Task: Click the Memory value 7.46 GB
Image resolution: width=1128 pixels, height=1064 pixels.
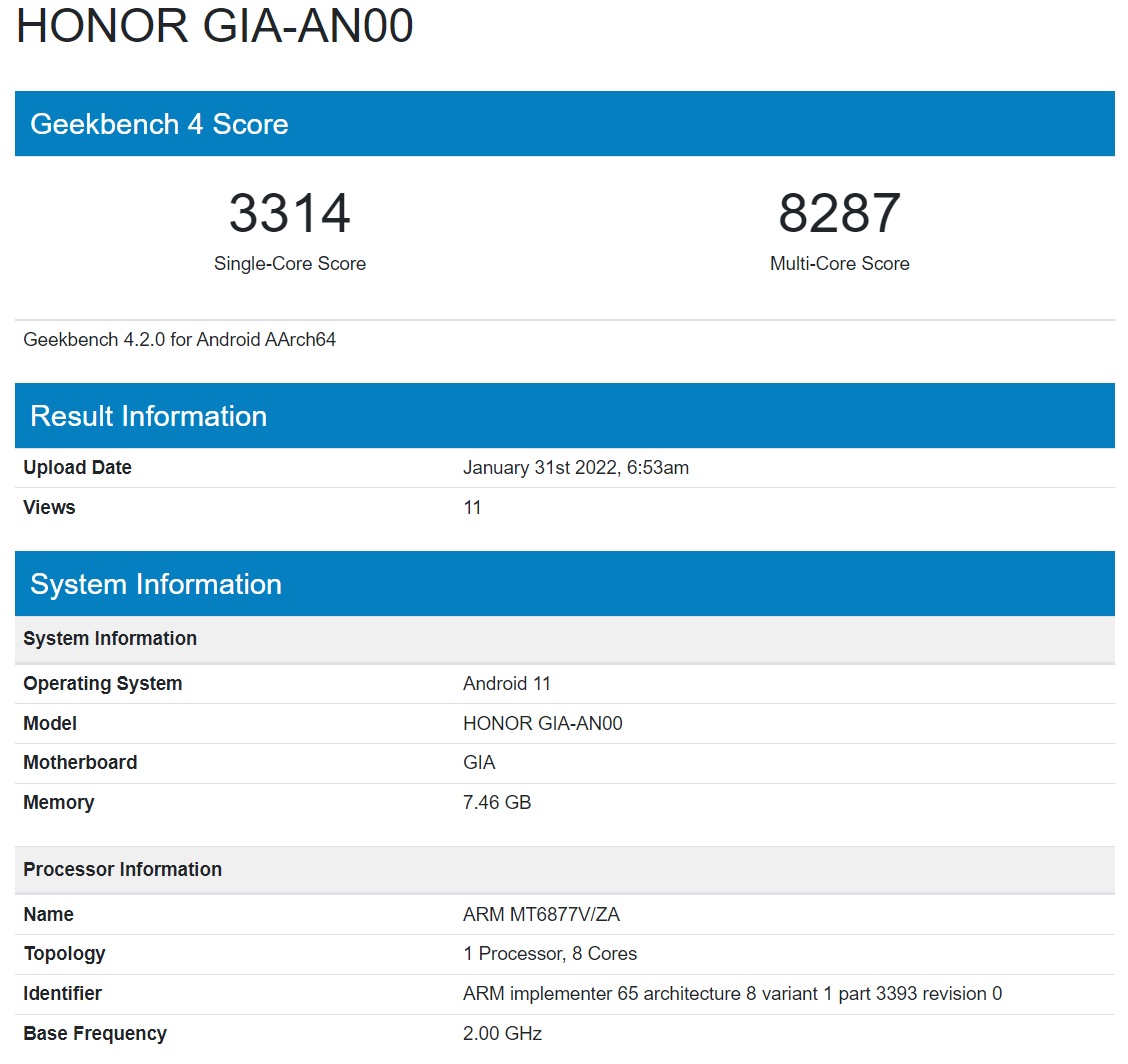Action: coord(497,803)
